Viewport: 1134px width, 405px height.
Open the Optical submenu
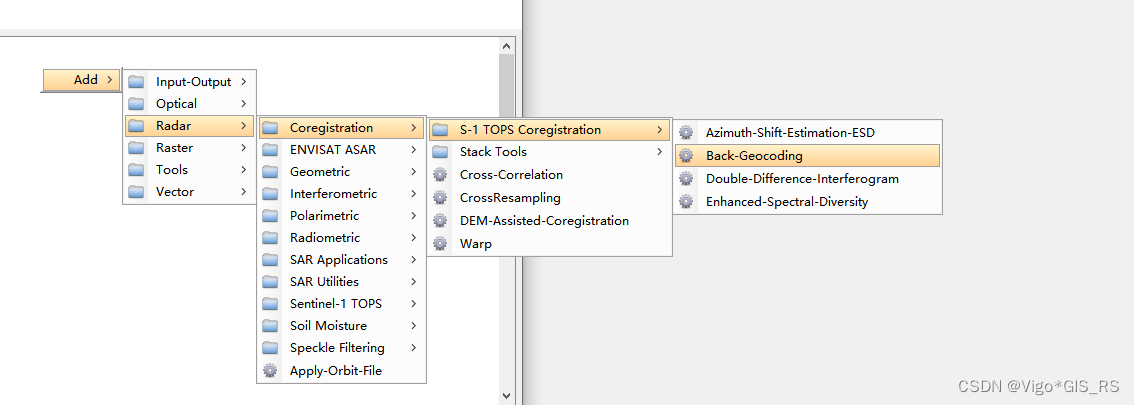point(189,104)
